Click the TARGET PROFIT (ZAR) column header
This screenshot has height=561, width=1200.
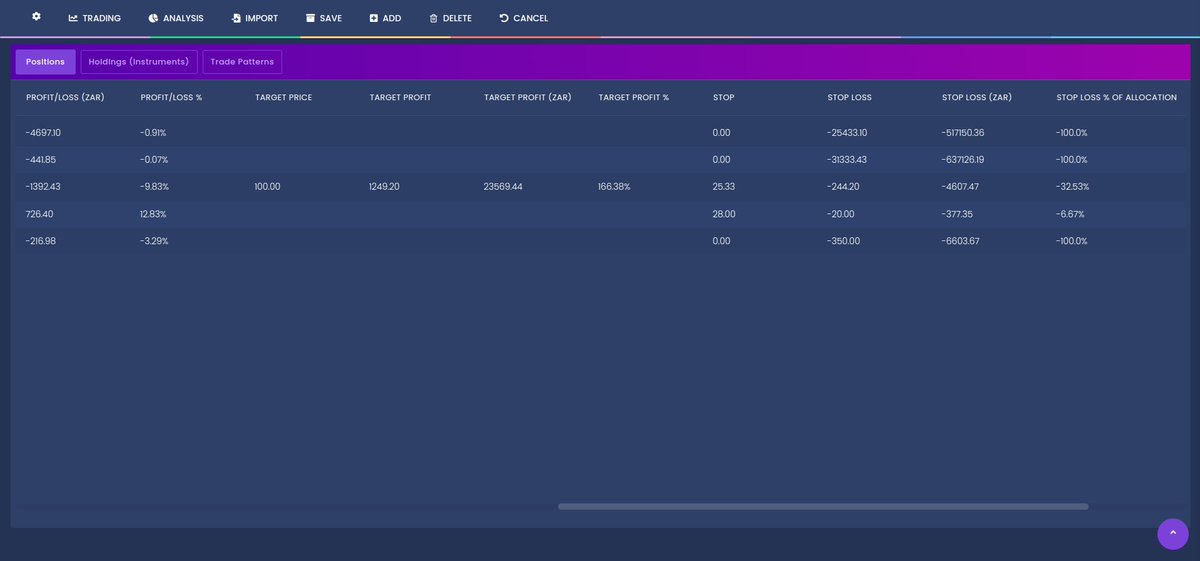528,98
